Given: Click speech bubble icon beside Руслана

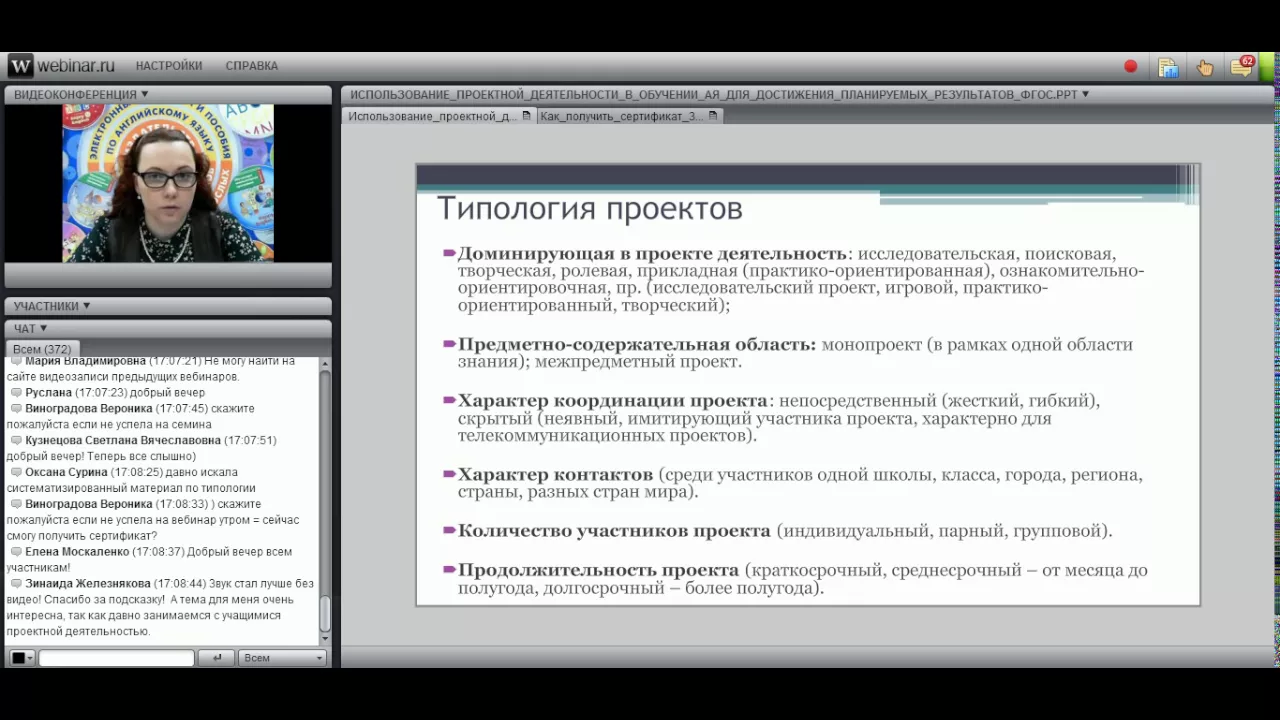Looking at the screenshot, I should [x=16, y=393].
